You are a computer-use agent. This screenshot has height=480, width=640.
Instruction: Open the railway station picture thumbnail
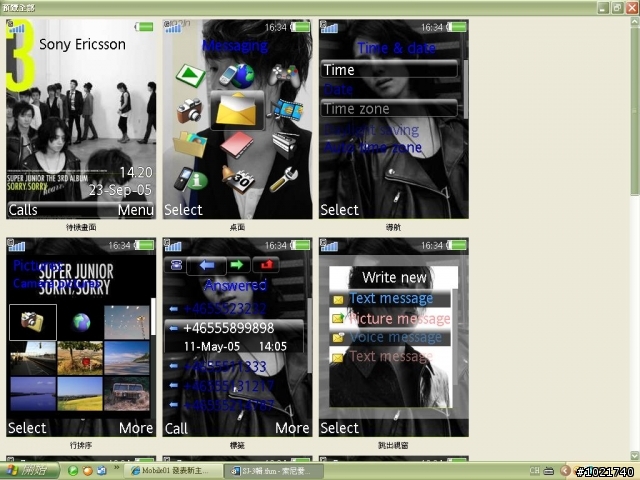tap(33, 358)
